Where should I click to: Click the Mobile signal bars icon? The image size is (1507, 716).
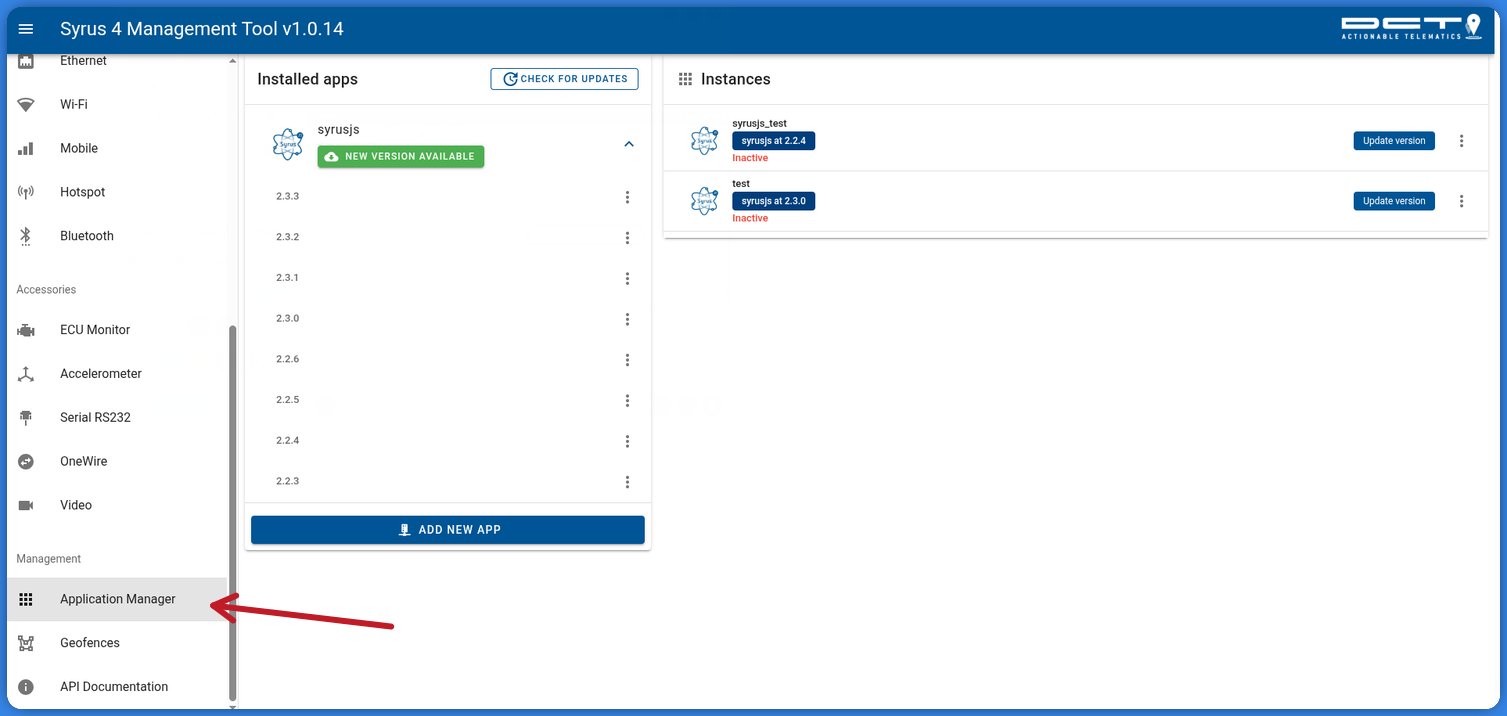click(26, 149)
